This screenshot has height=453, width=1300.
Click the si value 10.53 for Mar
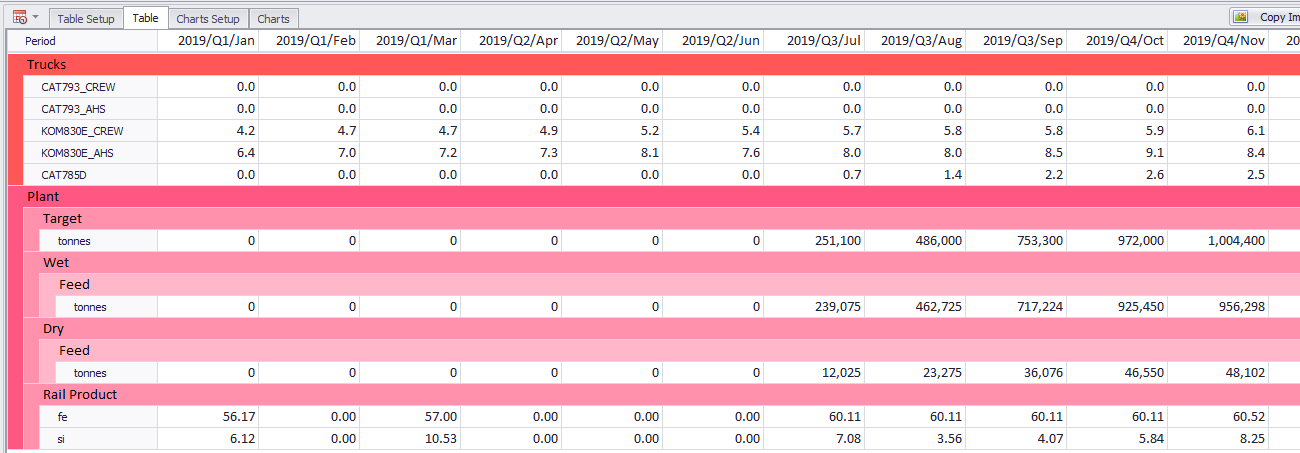point(410,438)
